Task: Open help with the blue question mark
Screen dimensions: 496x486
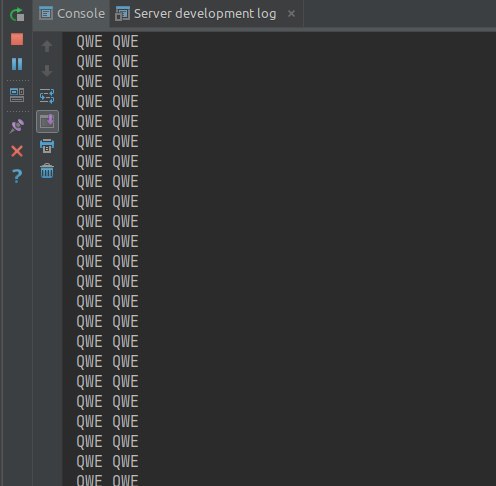Action: 17,176
